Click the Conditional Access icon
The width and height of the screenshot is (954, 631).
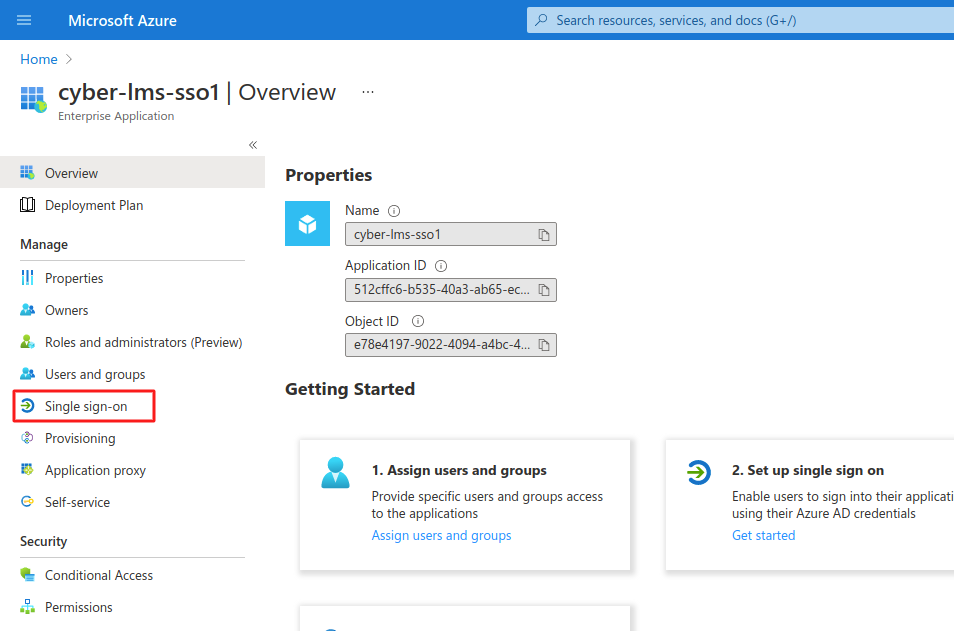[x=27, y=574]
